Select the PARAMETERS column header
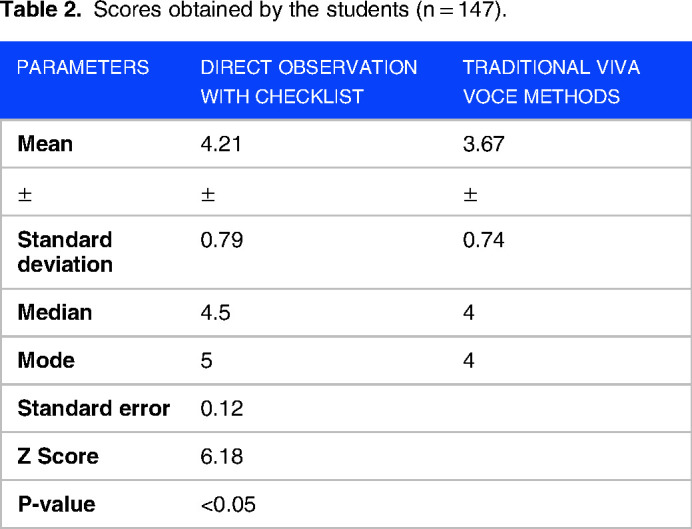Viewport: 692px width, 529px height. pyautogui.click(x=83, y=68)
